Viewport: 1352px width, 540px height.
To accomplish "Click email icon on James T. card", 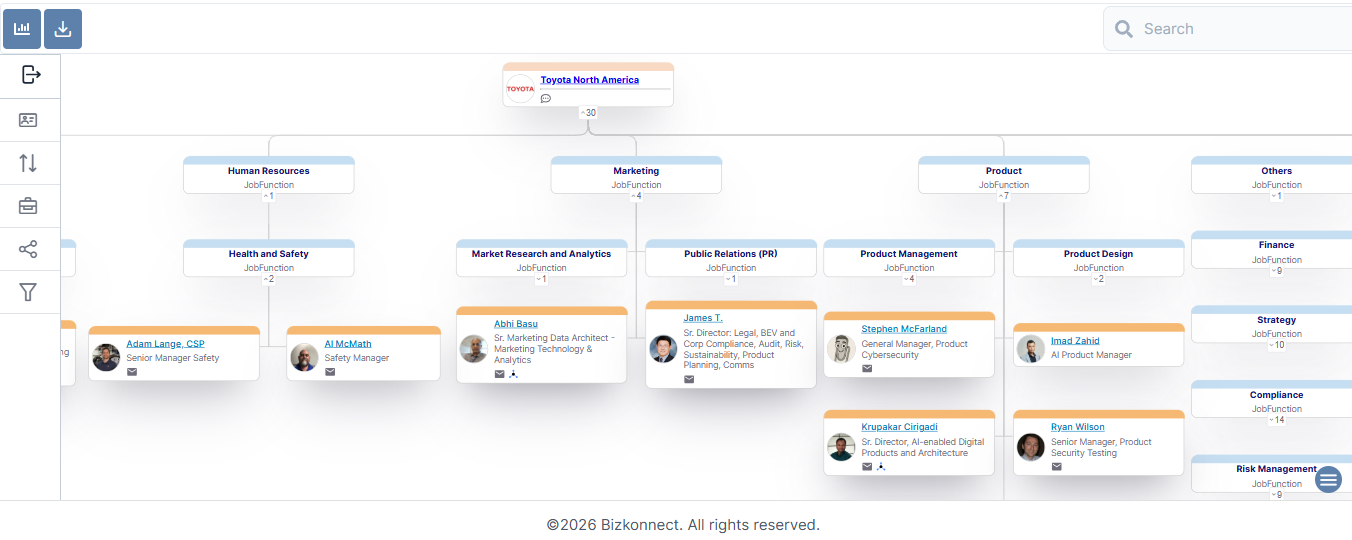I will coord(689,379).
